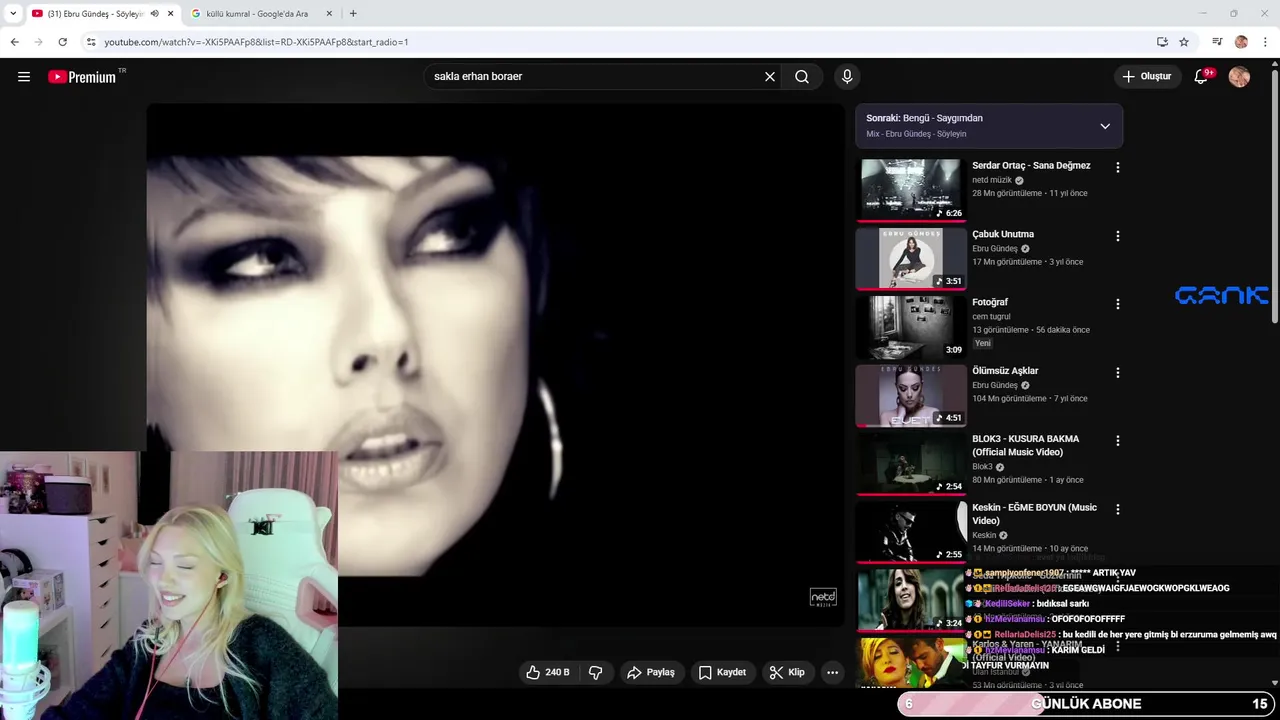Reload the current page
The image size is (1280, 720).
[x=63, y=42]
